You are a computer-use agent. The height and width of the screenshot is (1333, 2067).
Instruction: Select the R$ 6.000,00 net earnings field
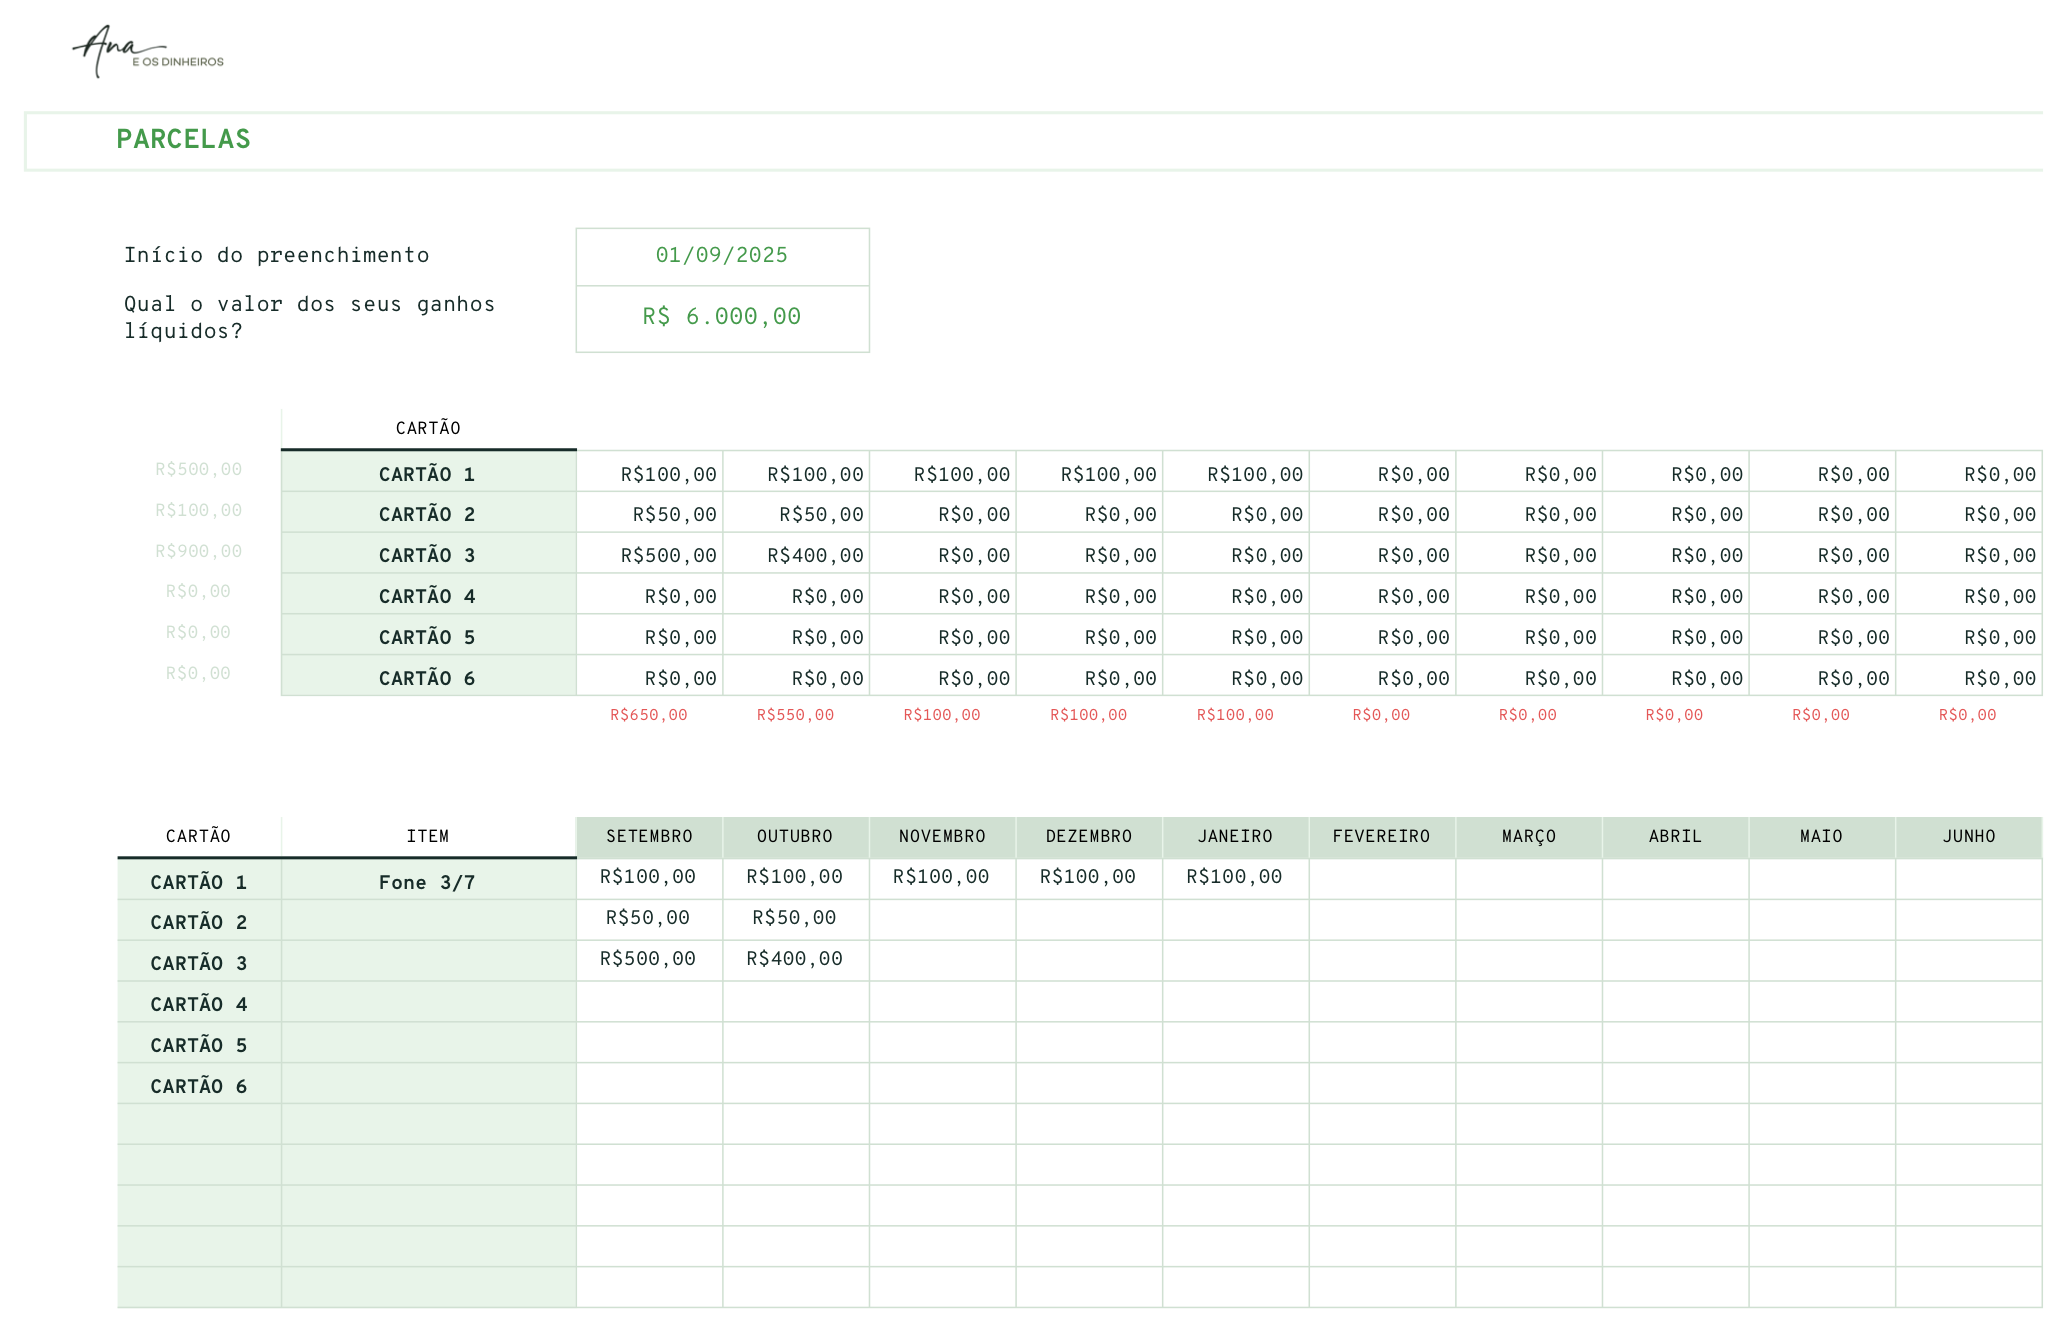[x=722, y=319]
